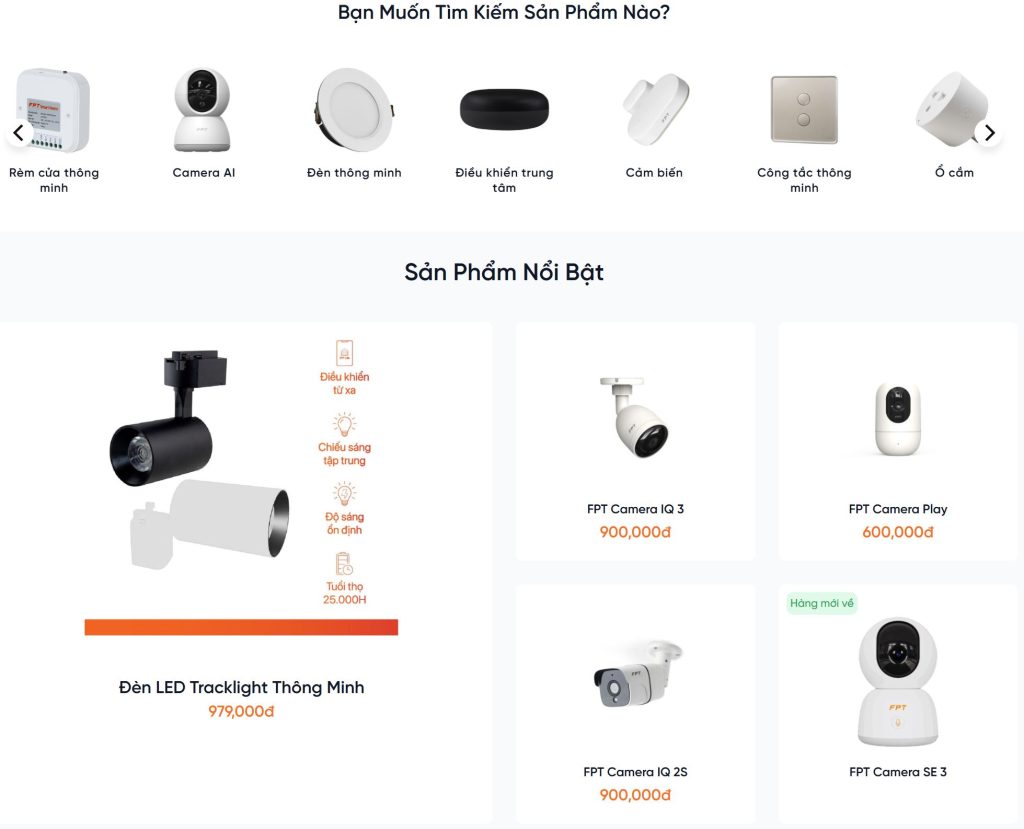Click the right carousel arrow
This screenshot has width=1024, height=829.
point(989,133)
